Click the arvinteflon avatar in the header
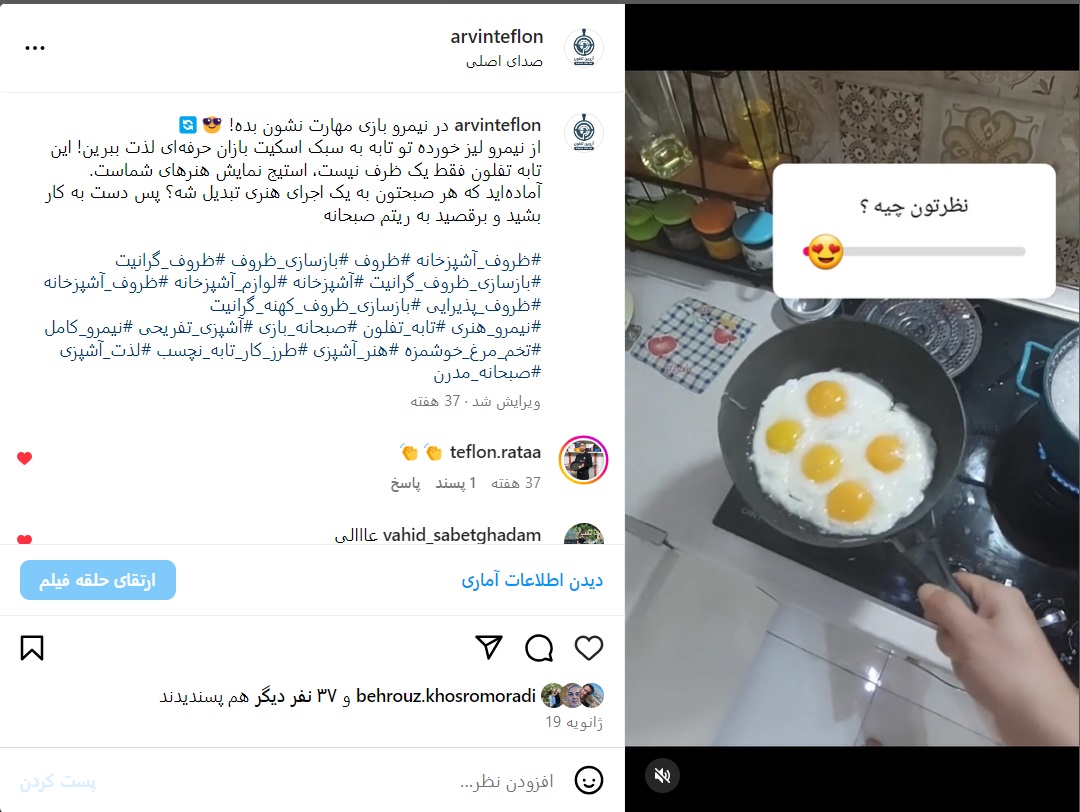The image size is (1080, 812). coord(584,48)
